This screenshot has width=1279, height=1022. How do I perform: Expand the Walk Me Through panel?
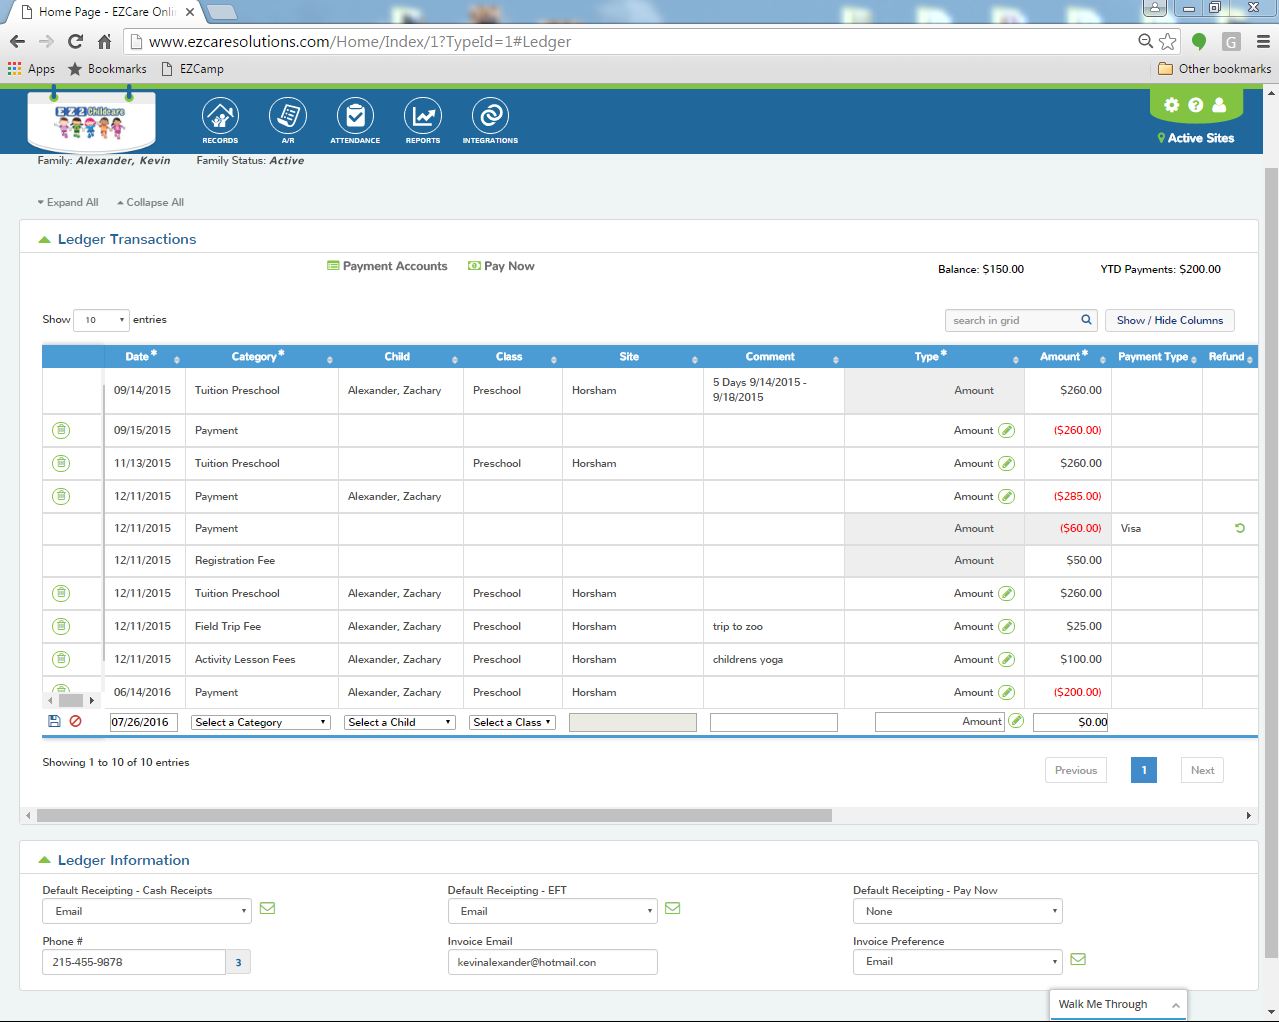point(1118,1004)
